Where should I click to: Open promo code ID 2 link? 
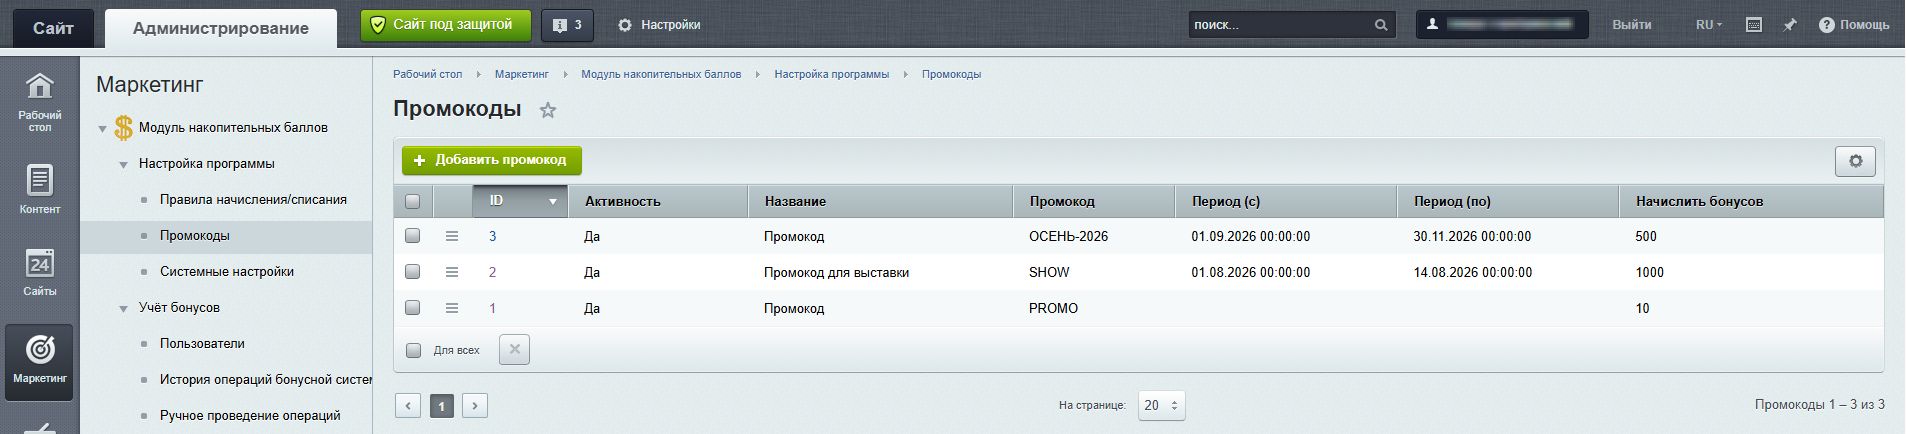[492, 273]
